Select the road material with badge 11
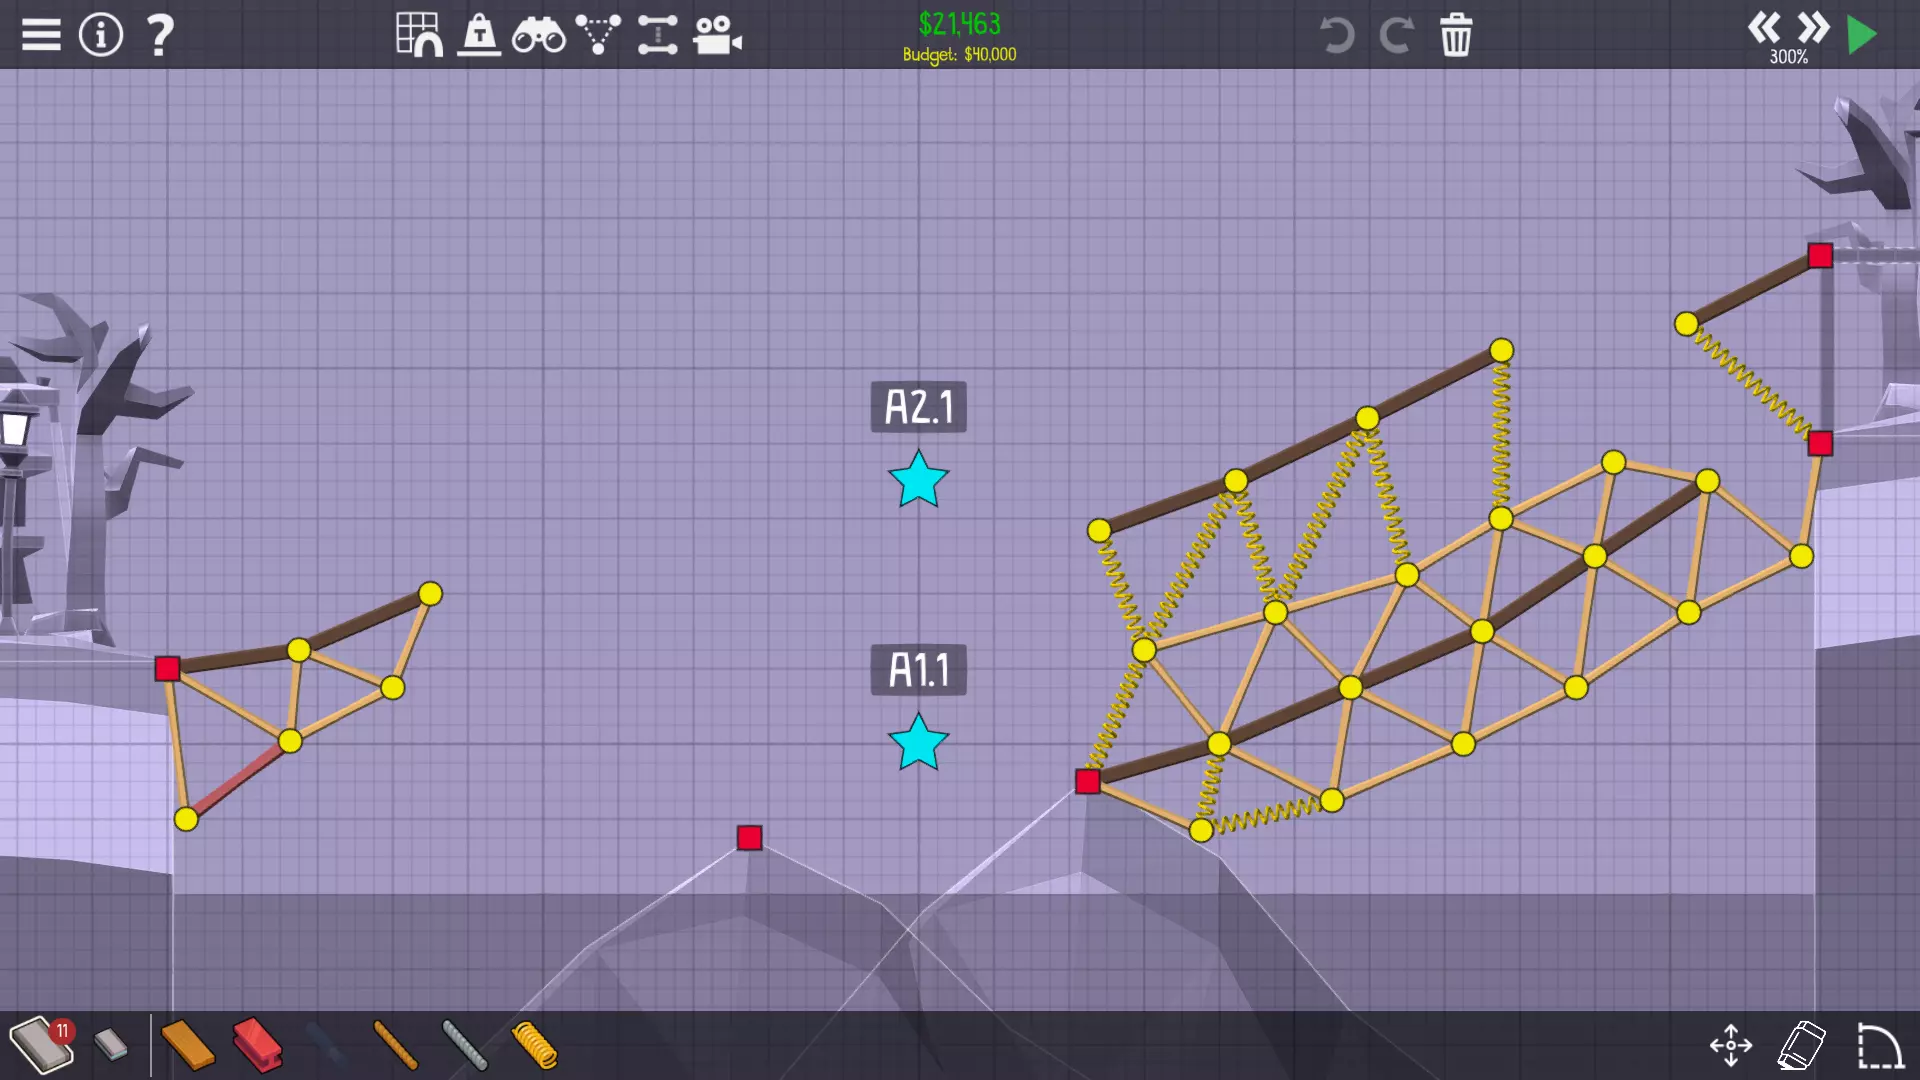This screenshot has height=1080, width=1920. [40, 1045]
